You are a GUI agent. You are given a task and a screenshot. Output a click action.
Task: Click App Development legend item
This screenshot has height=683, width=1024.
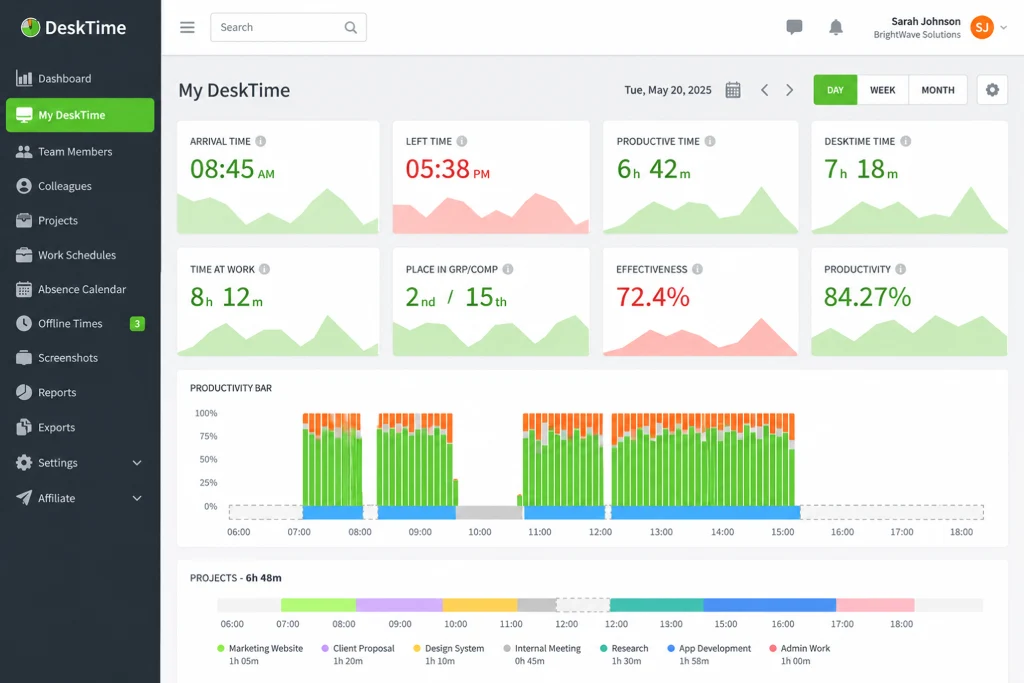pyautogui.click(x=709, y=654)
